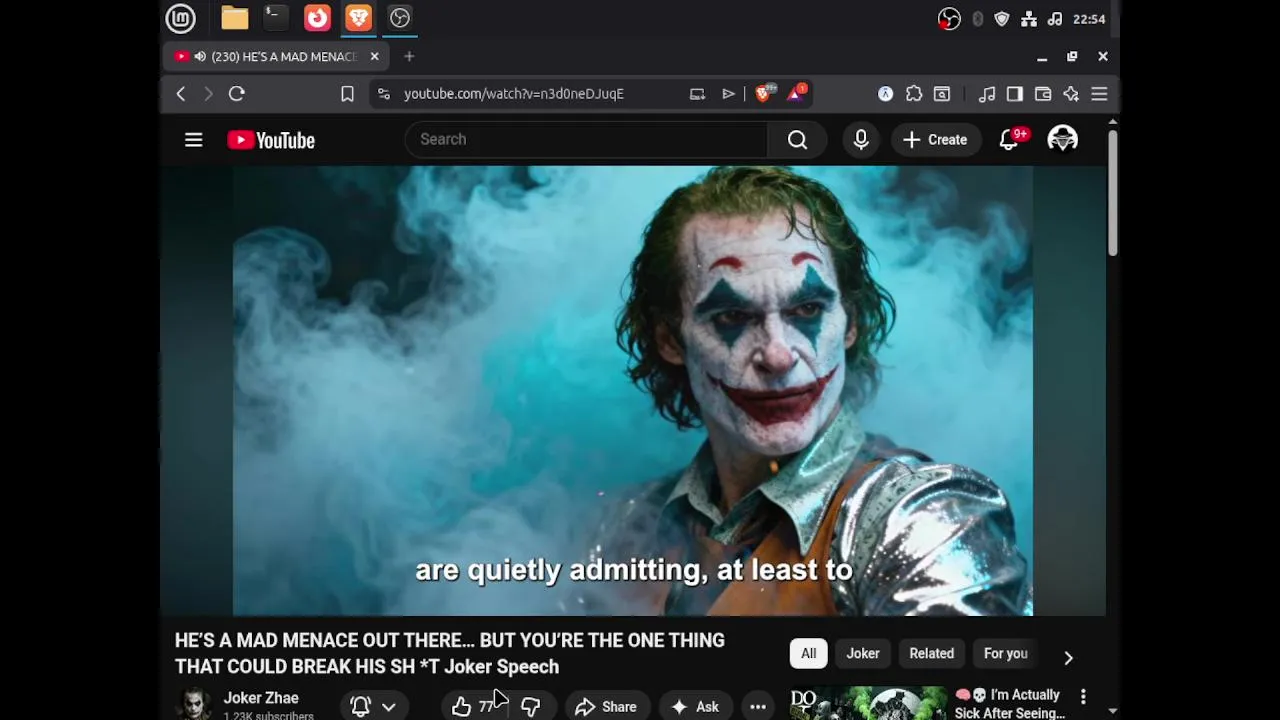The image size is (1280, 720).
Task: Switch to the HE'S A MAD MENACE tab
Action: pos(276,57)
